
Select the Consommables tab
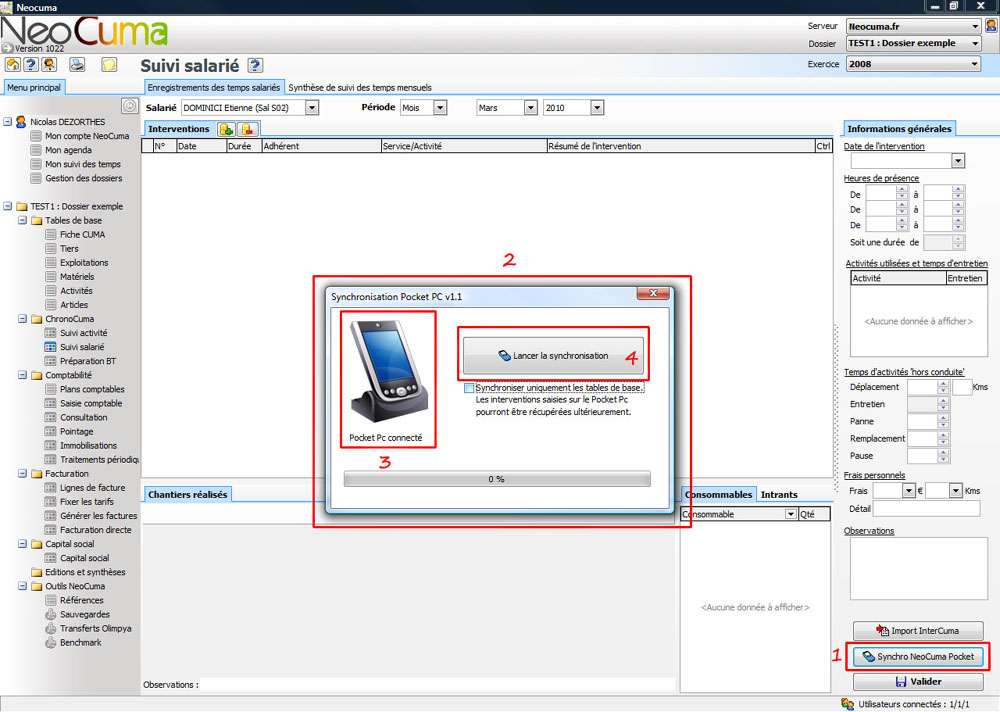pos(719,494)
